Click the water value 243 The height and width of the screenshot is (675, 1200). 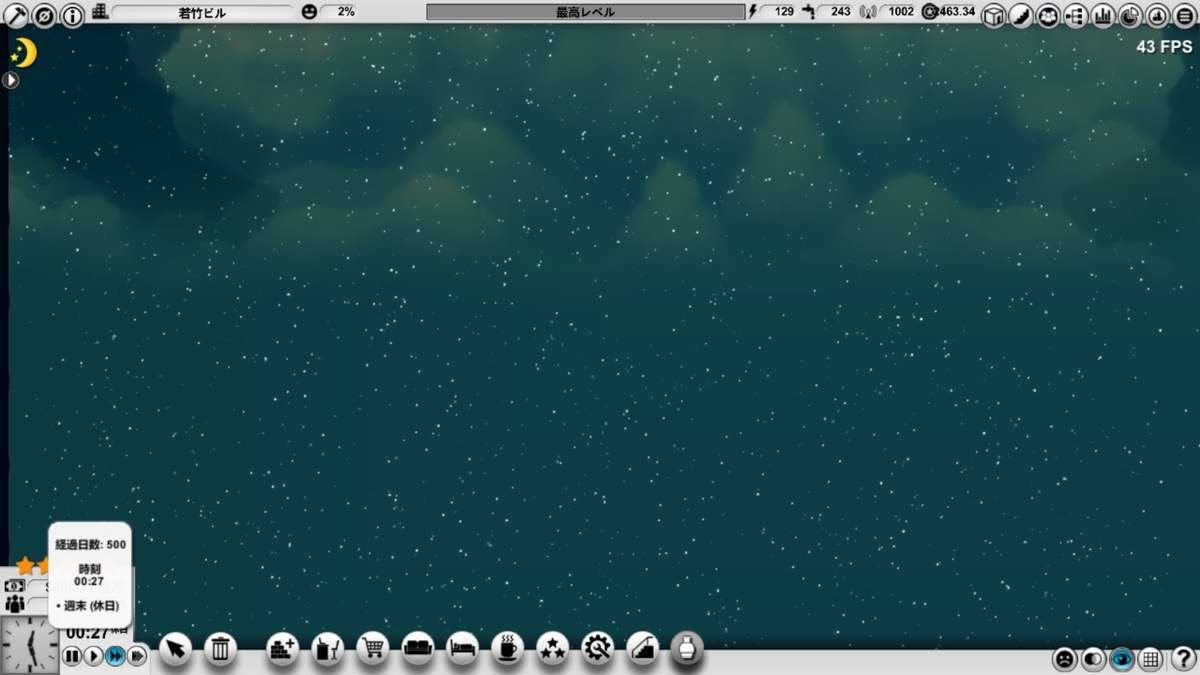click(x=841, y=12)
